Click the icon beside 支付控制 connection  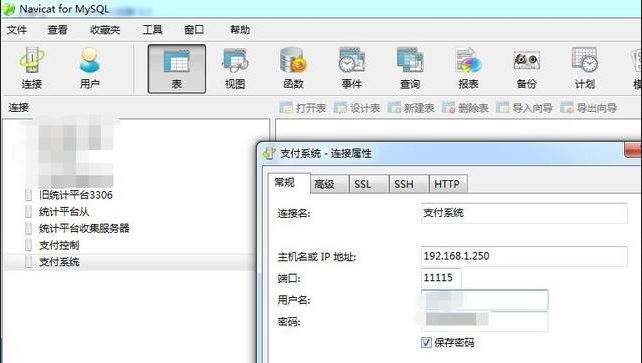tap(28, 245)
